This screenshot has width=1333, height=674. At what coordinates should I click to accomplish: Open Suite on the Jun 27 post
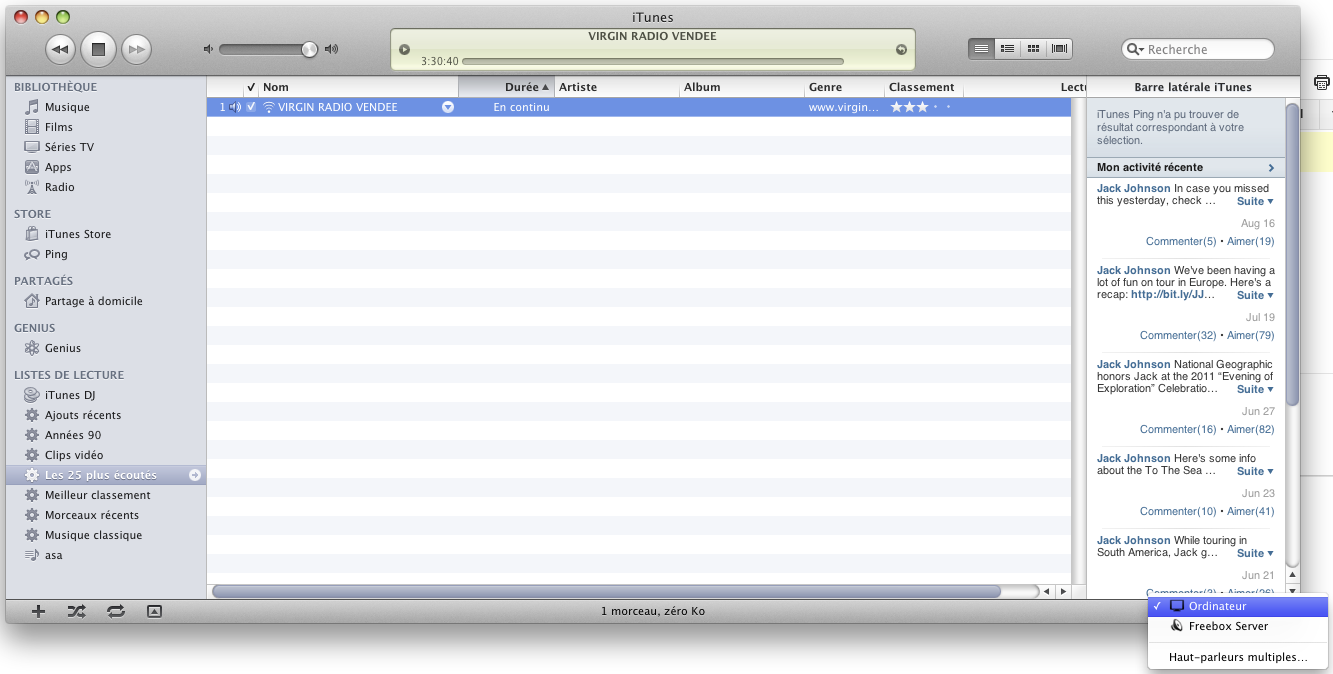(1255, 389)
